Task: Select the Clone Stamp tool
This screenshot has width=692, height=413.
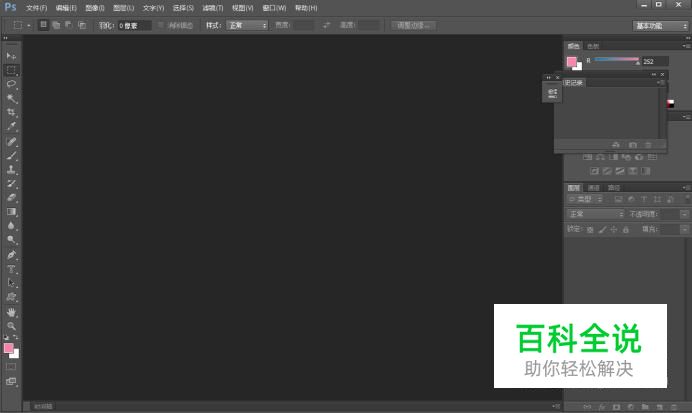Action: (x=11, y=169)
